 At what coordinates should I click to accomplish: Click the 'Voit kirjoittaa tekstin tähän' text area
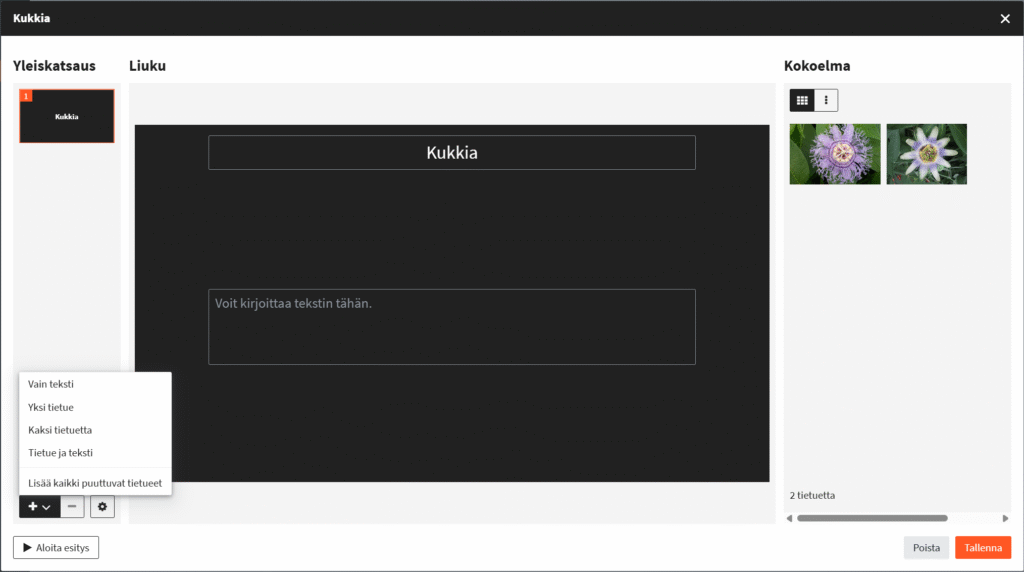(x=452, y=326)
